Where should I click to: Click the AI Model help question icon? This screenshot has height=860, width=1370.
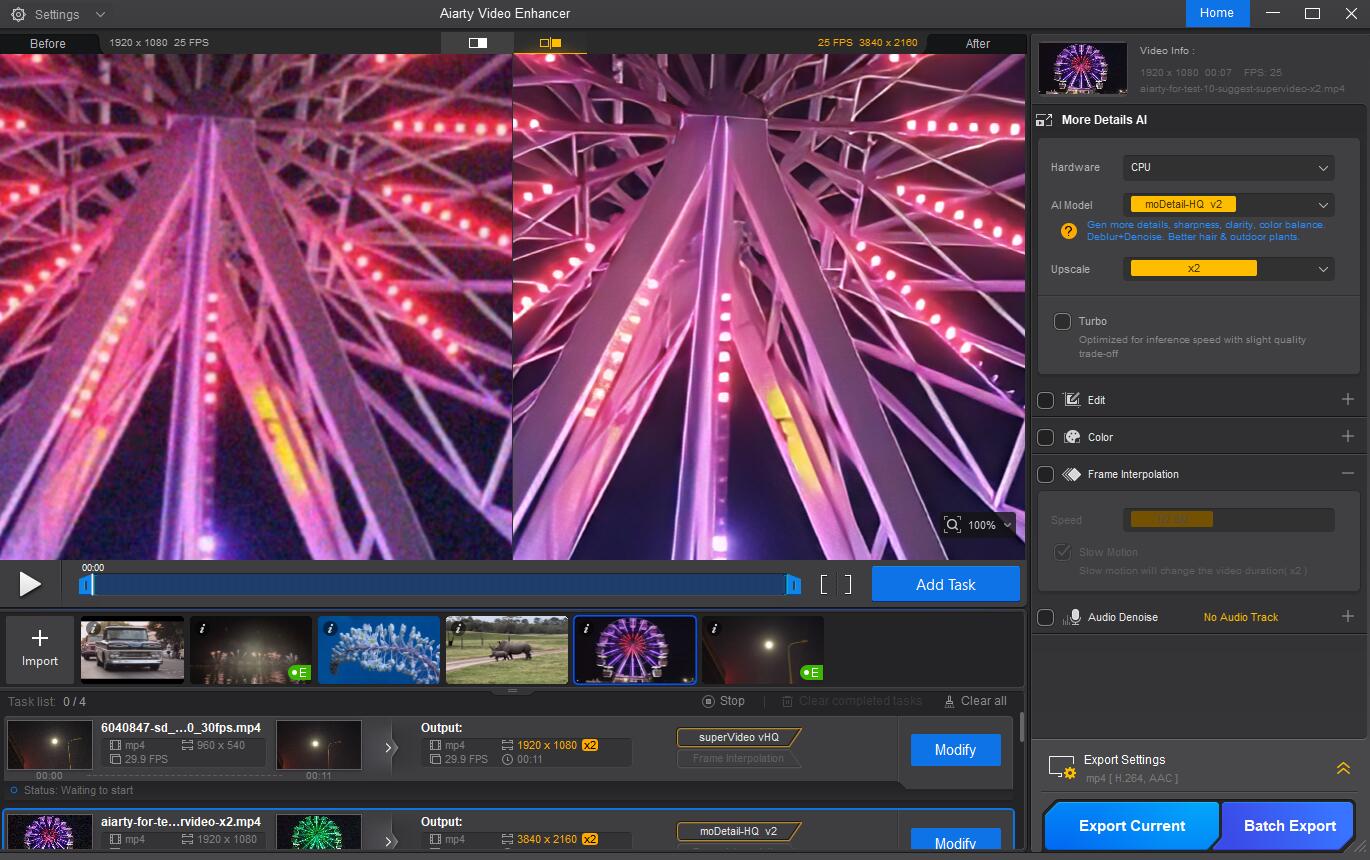(x=1068, y=231)
